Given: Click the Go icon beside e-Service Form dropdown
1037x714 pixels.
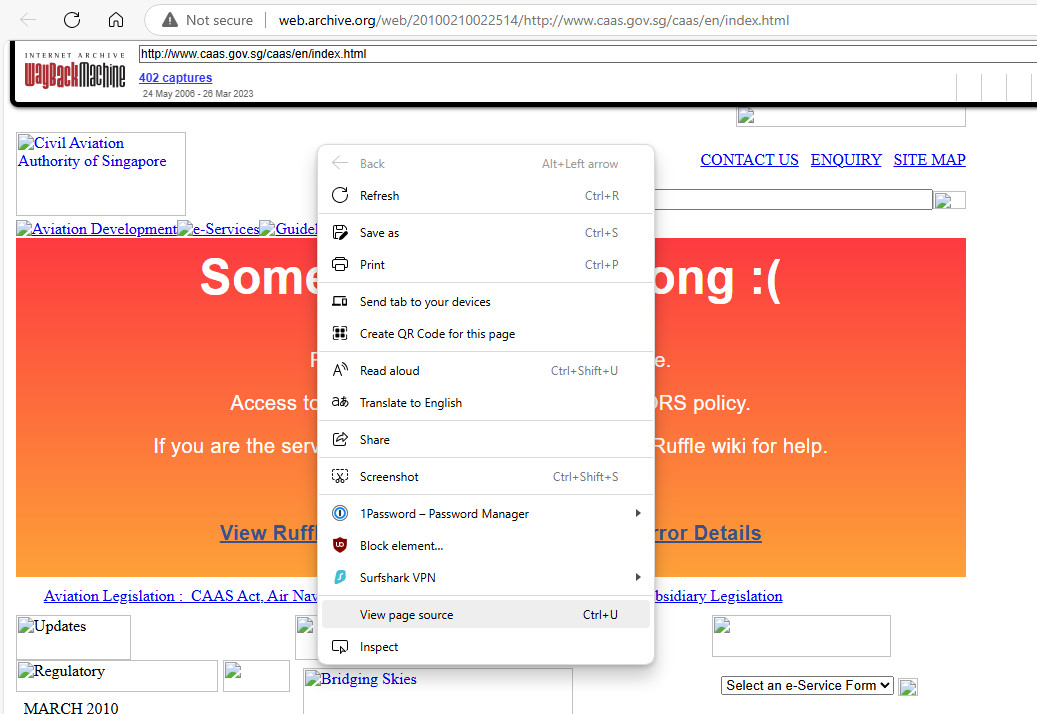Looking at the screenshot, I should tap(908, 687).
